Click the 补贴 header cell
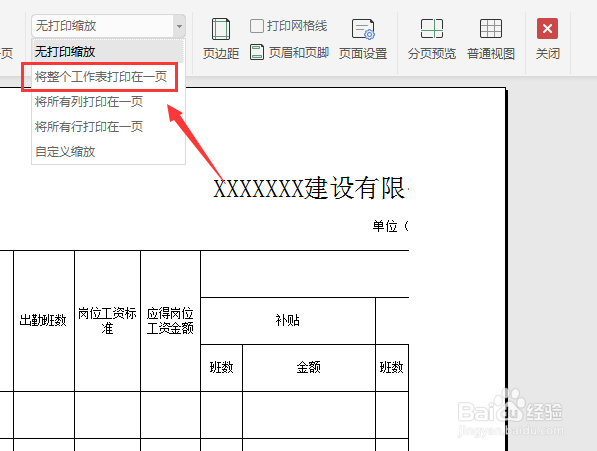The width and height of the screenshot is (597, 451). point(288,321)
